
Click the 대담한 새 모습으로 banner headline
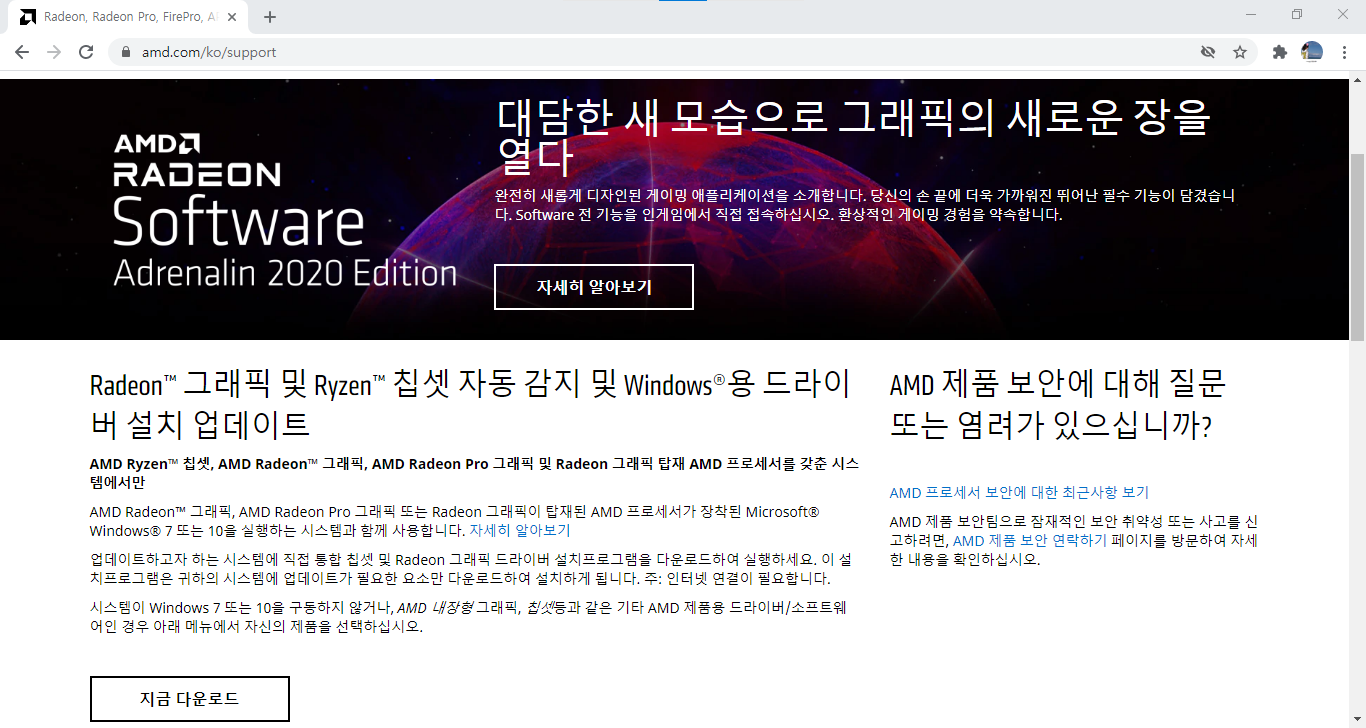pyautogui.click(x=853, y=137)
